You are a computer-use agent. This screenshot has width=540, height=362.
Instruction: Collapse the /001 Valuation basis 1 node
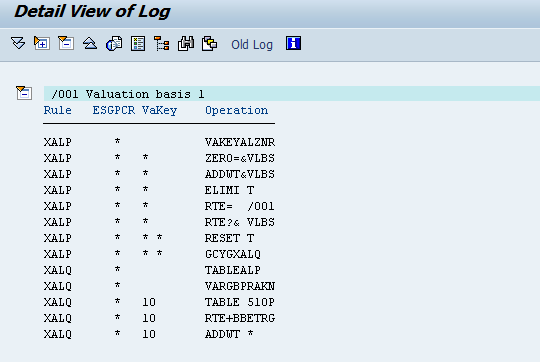click(x=24, y=93)
